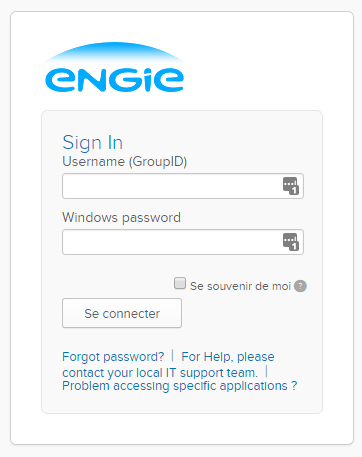Follow contact your local IT support team text
The height and width of the screenshot is (457, 362).
(x=160, y=372)
